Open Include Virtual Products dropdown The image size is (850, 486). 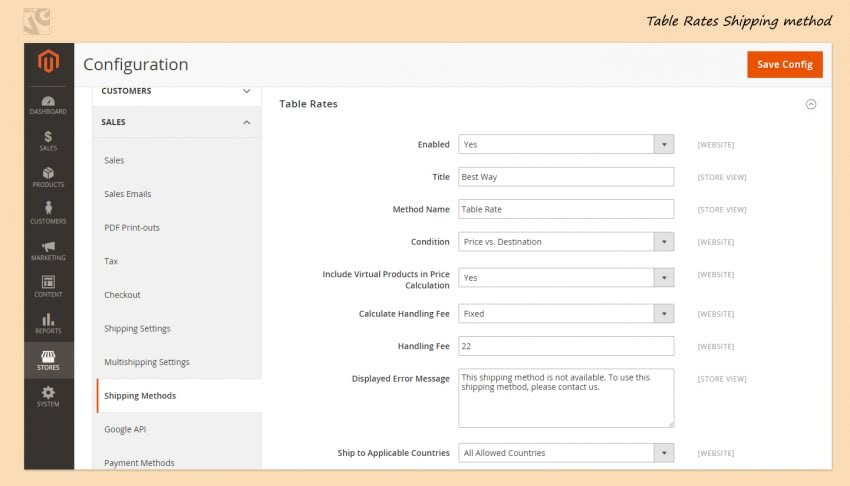tap(566, 278)
